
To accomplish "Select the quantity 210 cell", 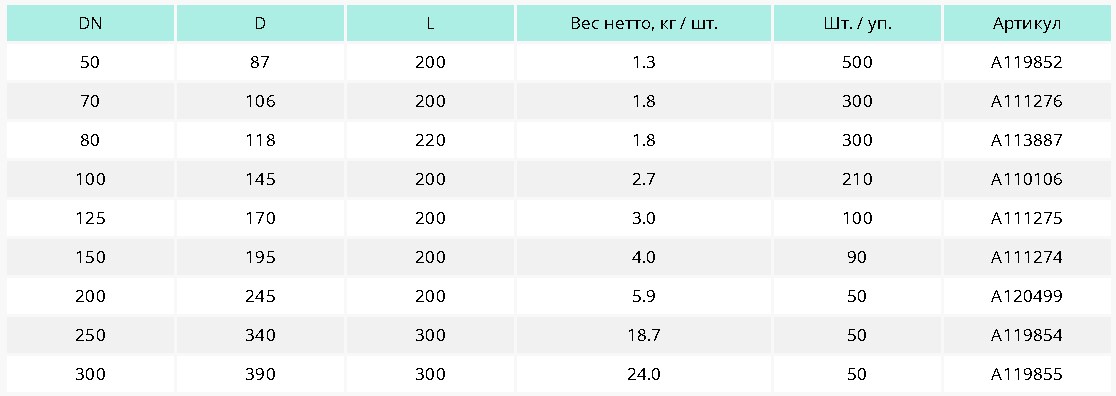I will 857,179.
